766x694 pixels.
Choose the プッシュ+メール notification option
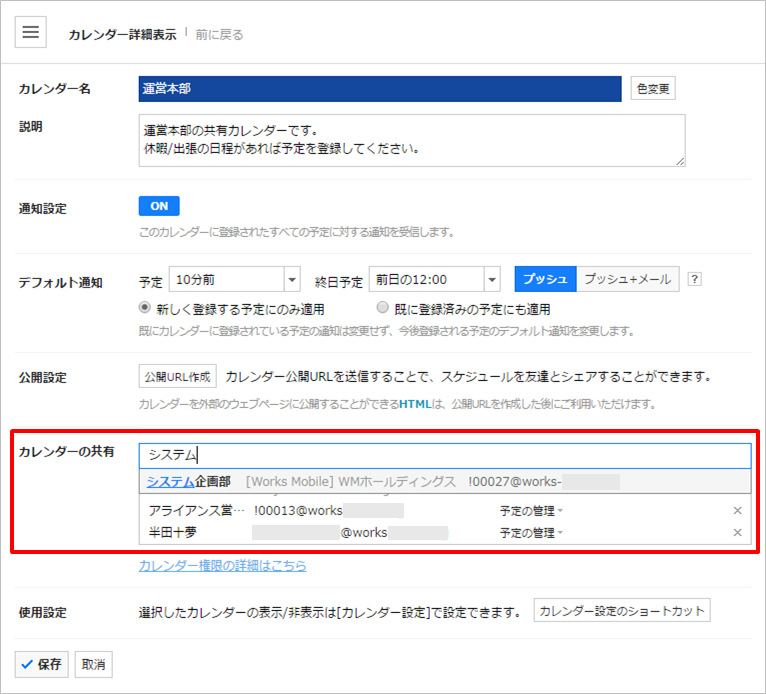(629, 279)
